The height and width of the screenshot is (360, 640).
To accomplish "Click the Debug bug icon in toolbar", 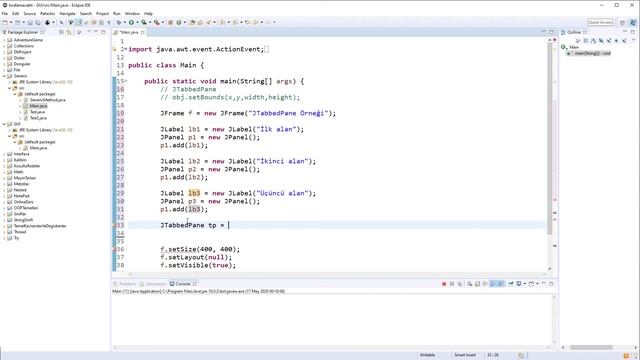I will 119,22.
